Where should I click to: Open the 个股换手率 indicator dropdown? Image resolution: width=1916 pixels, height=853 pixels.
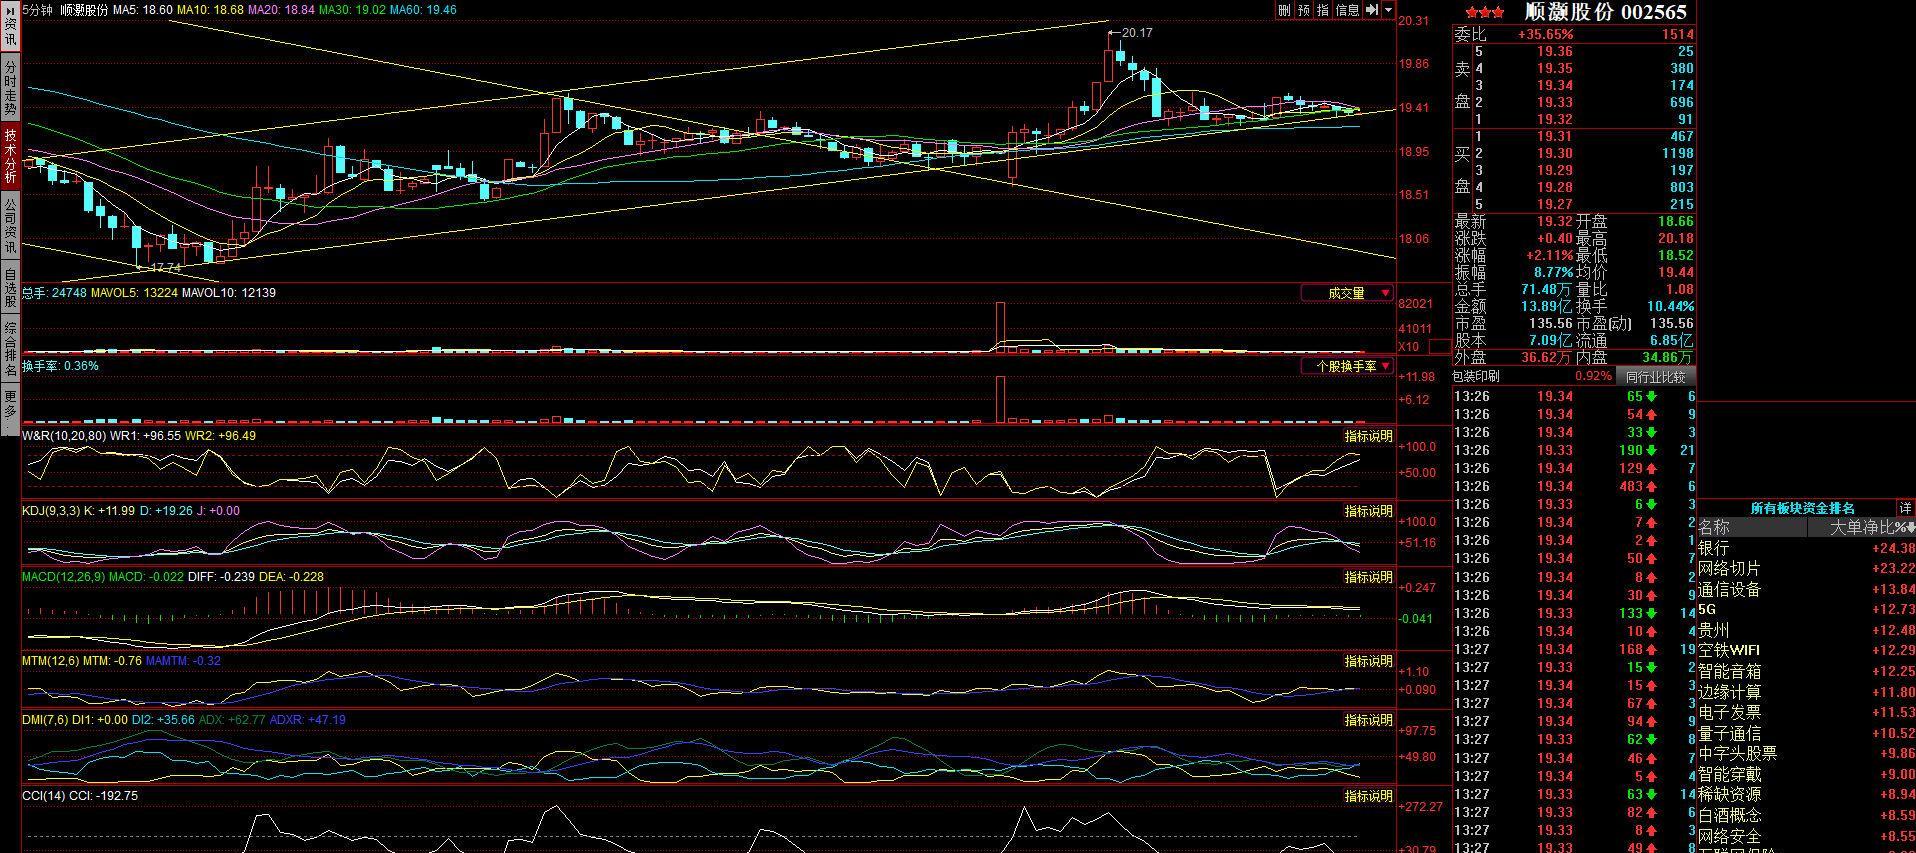point(1347,366)
